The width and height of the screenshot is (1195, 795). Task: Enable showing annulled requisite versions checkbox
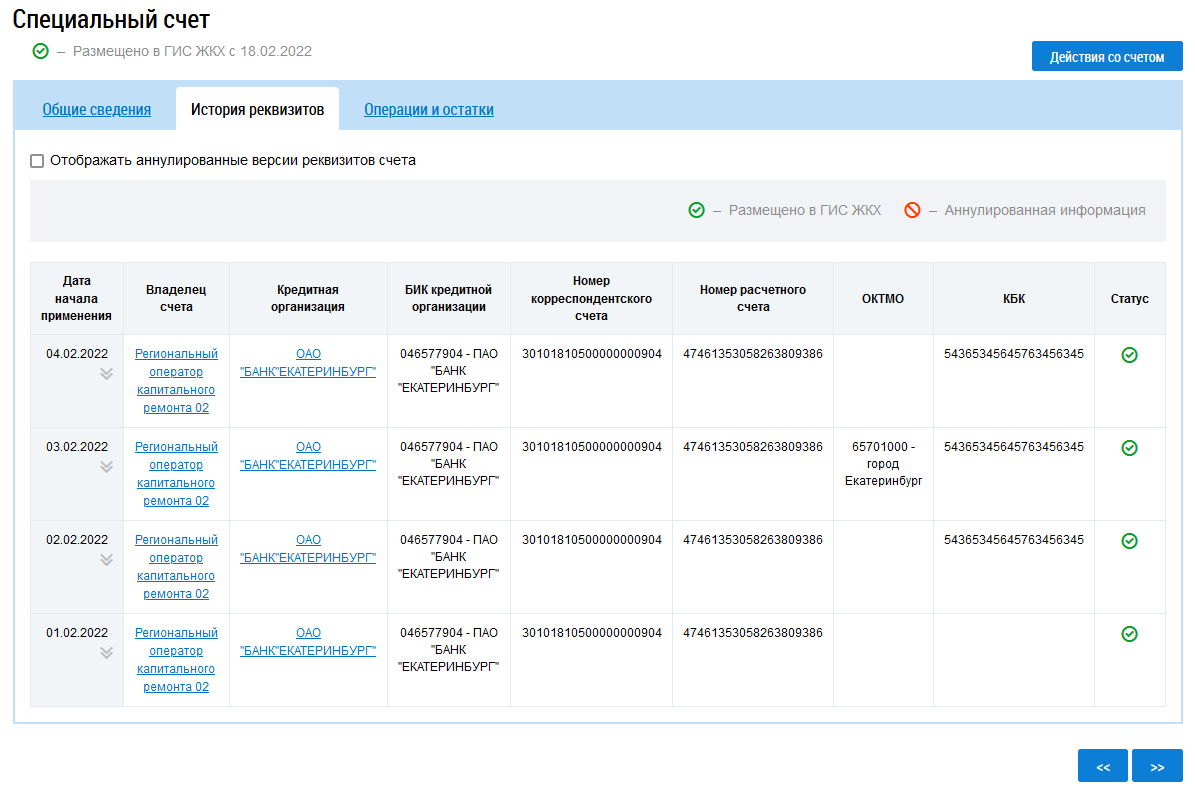[37, 160]
